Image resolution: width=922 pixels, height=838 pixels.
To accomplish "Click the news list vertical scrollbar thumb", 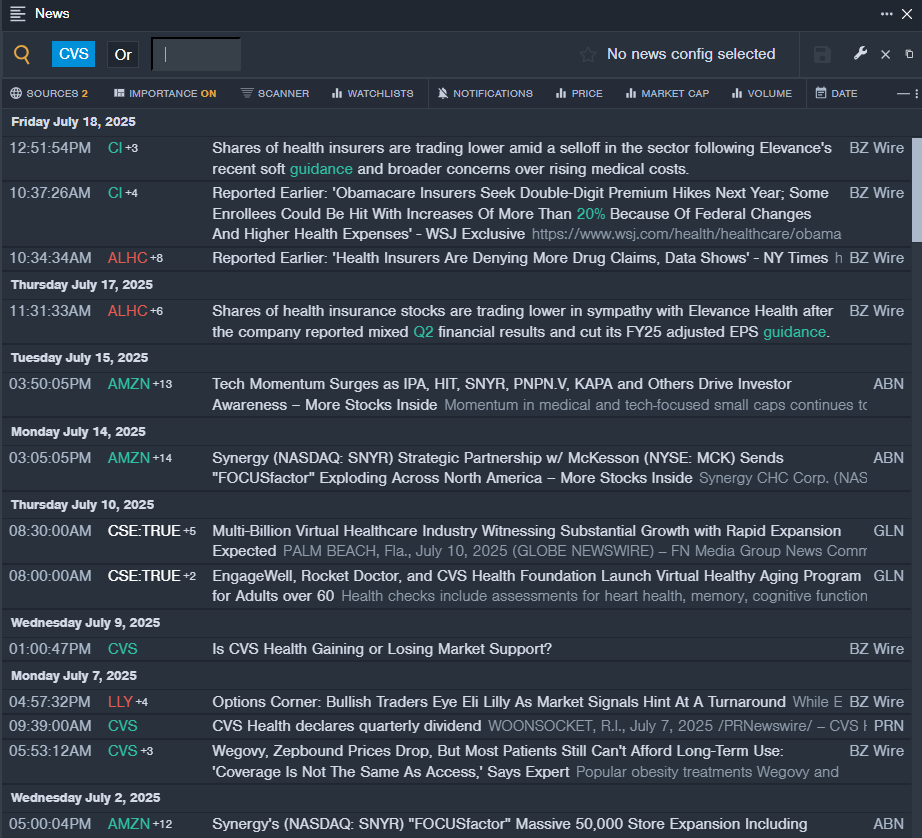I will pos(917,190).
